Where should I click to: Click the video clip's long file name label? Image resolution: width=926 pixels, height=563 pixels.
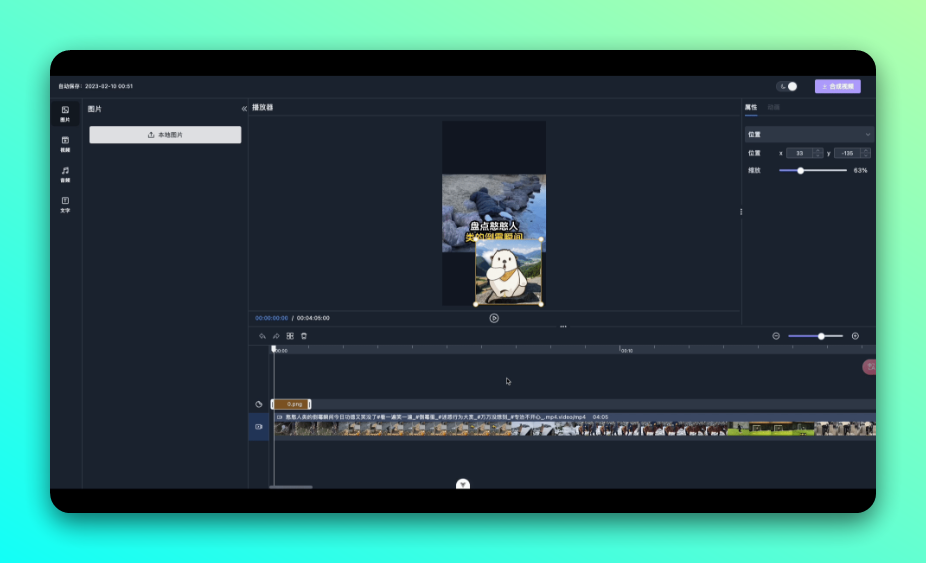point(435,417)
